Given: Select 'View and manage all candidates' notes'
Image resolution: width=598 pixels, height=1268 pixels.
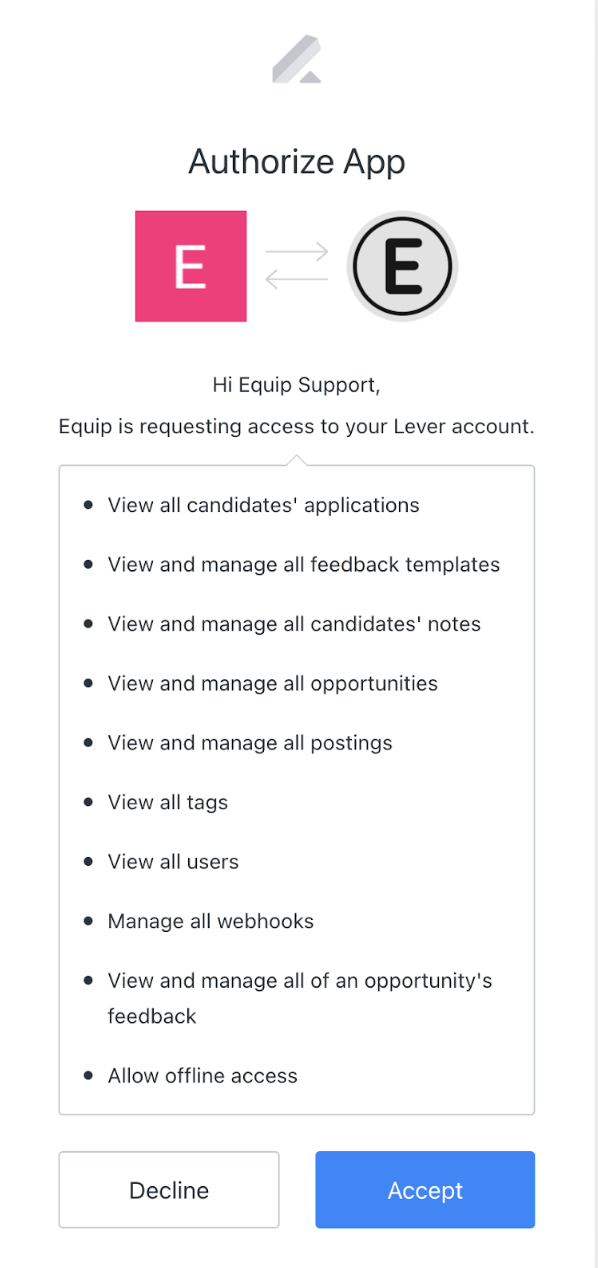Looking at the screenshot, I should coord(294,624).
